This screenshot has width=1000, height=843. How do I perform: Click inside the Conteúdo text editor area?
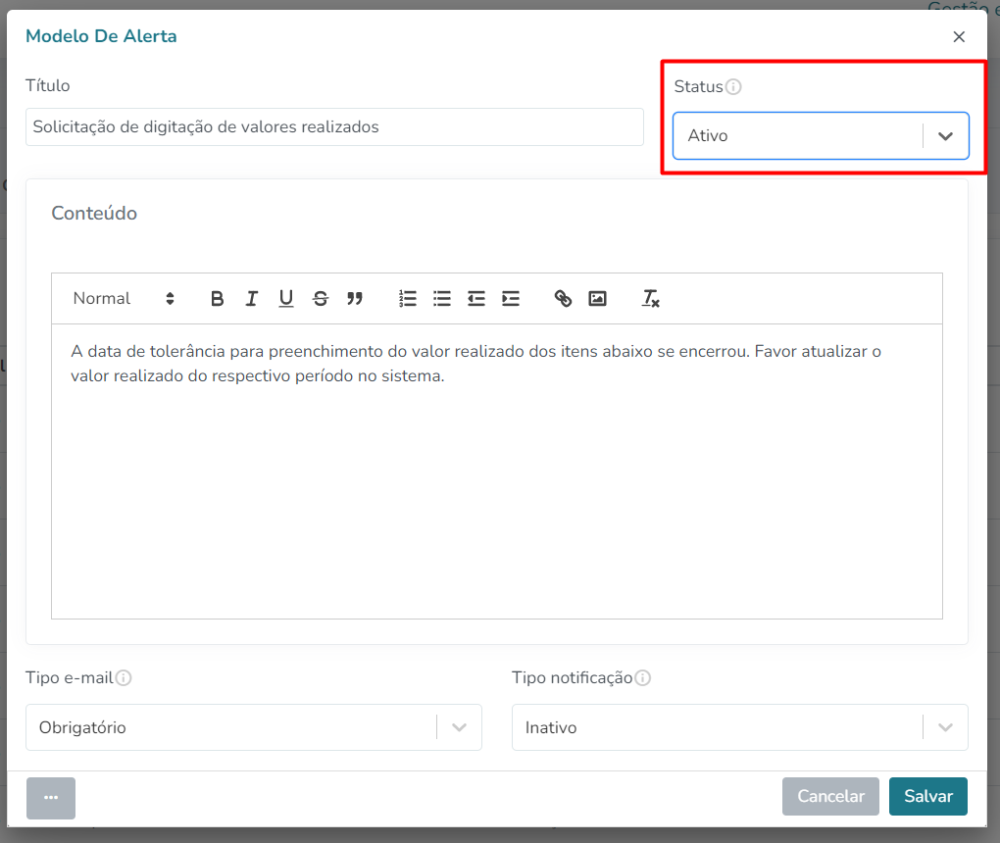(497, 471)
